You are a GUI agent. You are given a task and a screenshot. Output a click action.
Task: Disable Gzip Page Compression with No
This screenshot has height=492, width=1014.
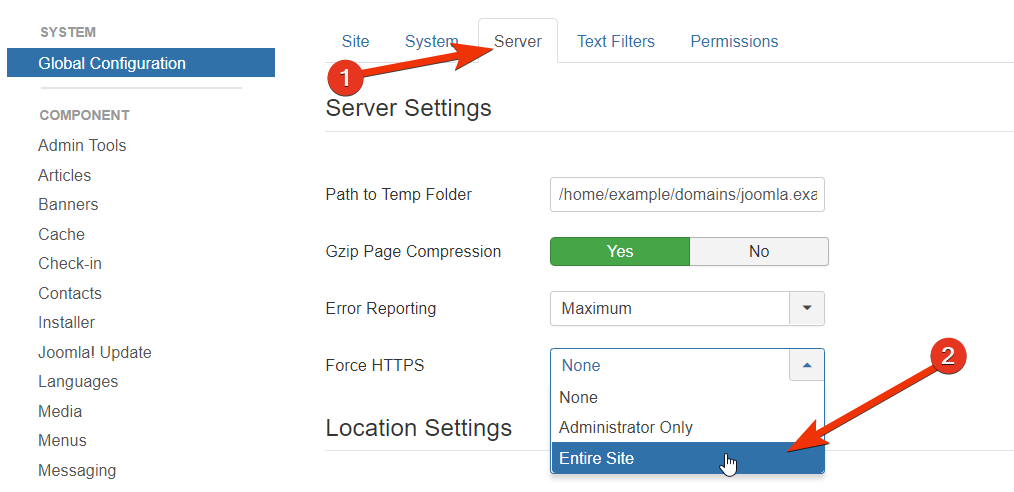(759, 251)
